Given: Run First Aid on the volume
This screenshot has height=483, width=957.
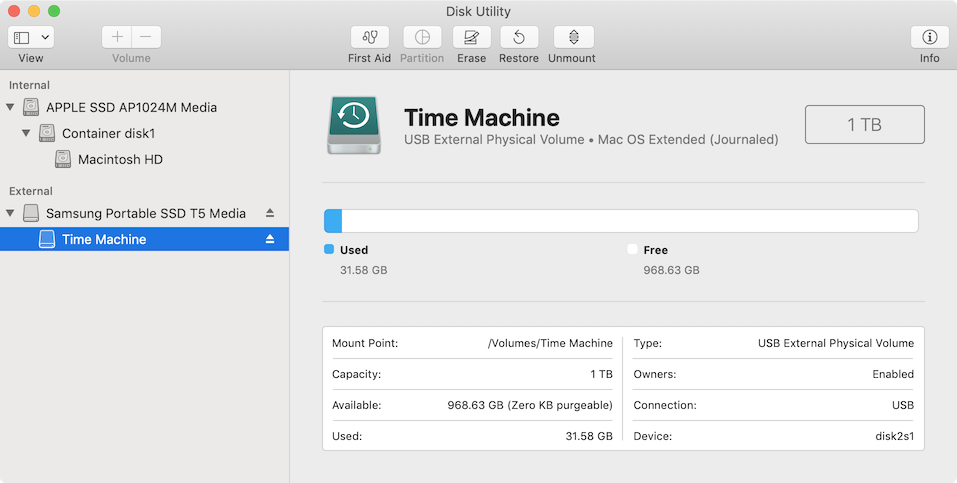Looking at the screenshot, I should pos(369,38).
